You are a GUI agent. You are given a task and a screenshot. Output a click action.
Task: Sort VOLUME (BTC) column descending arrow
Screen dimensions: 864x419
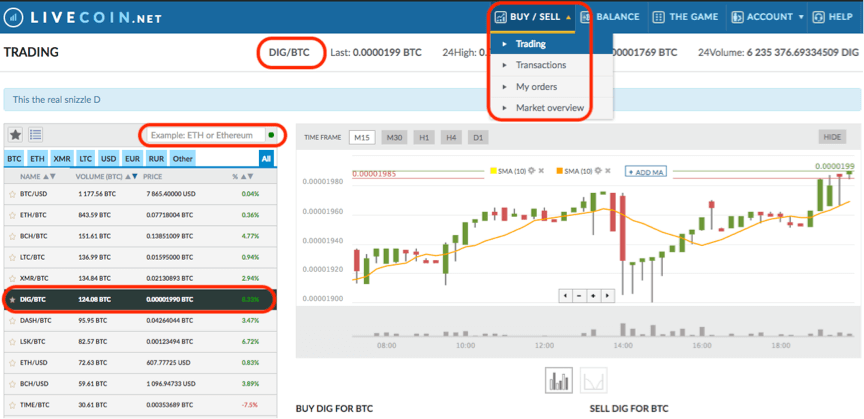coord(134,177)
